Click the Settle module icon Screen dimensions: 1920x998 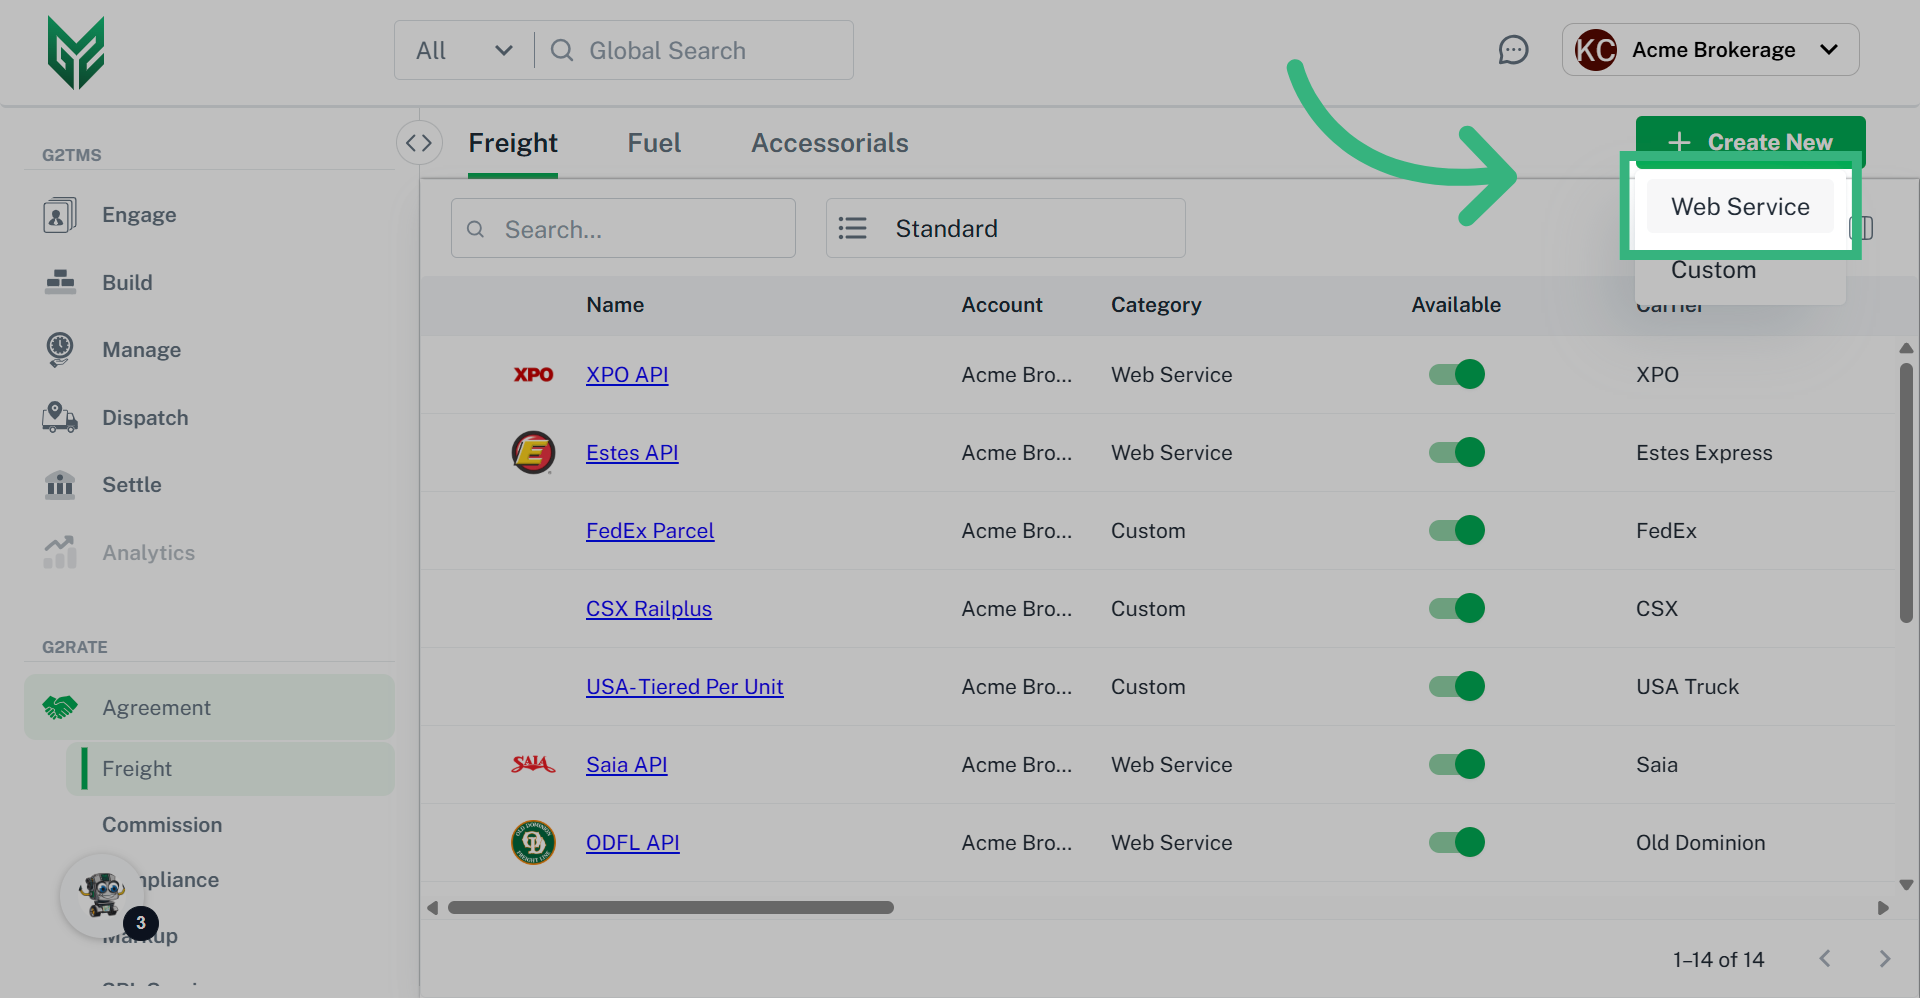[60, 484]
